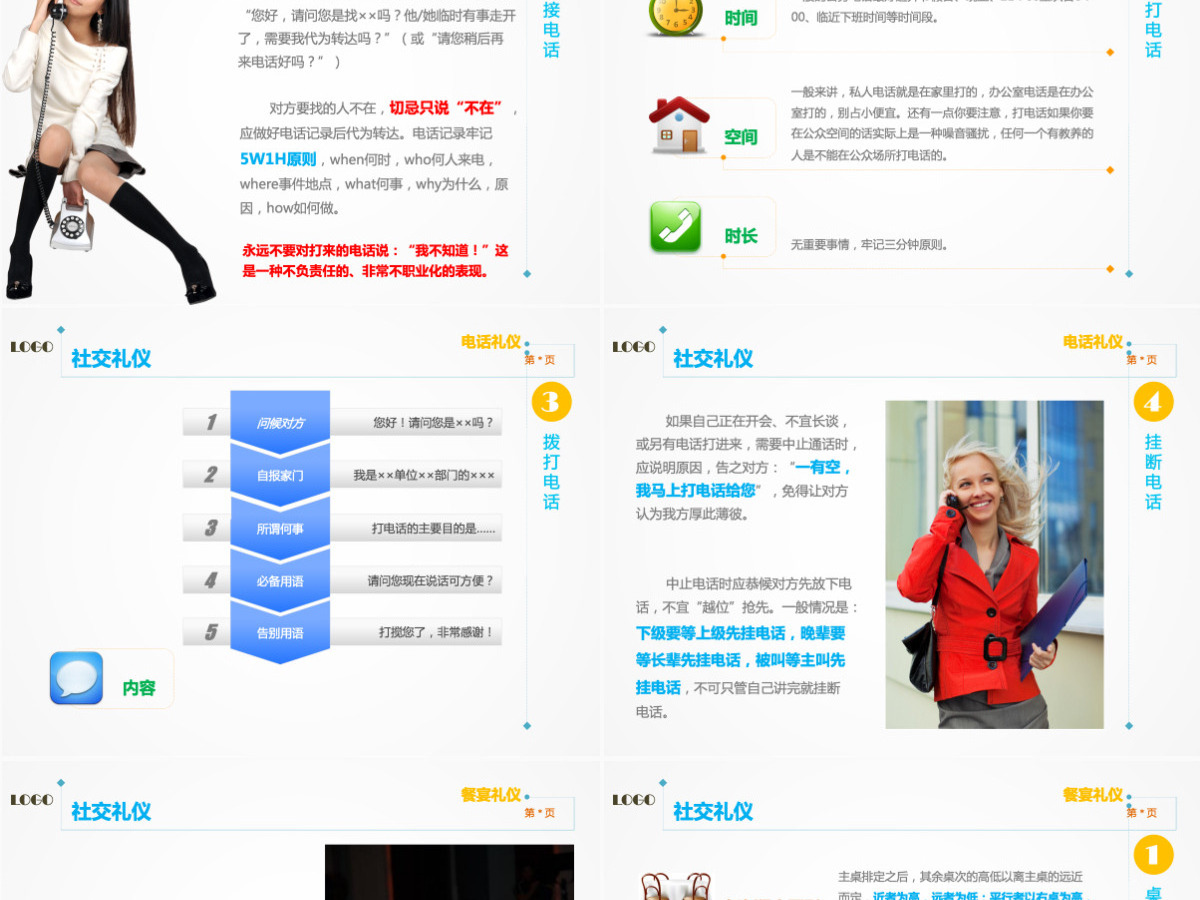Click the LOGO on the dark-photo 餐宴礼仪 slide

[x=32, y=800]
